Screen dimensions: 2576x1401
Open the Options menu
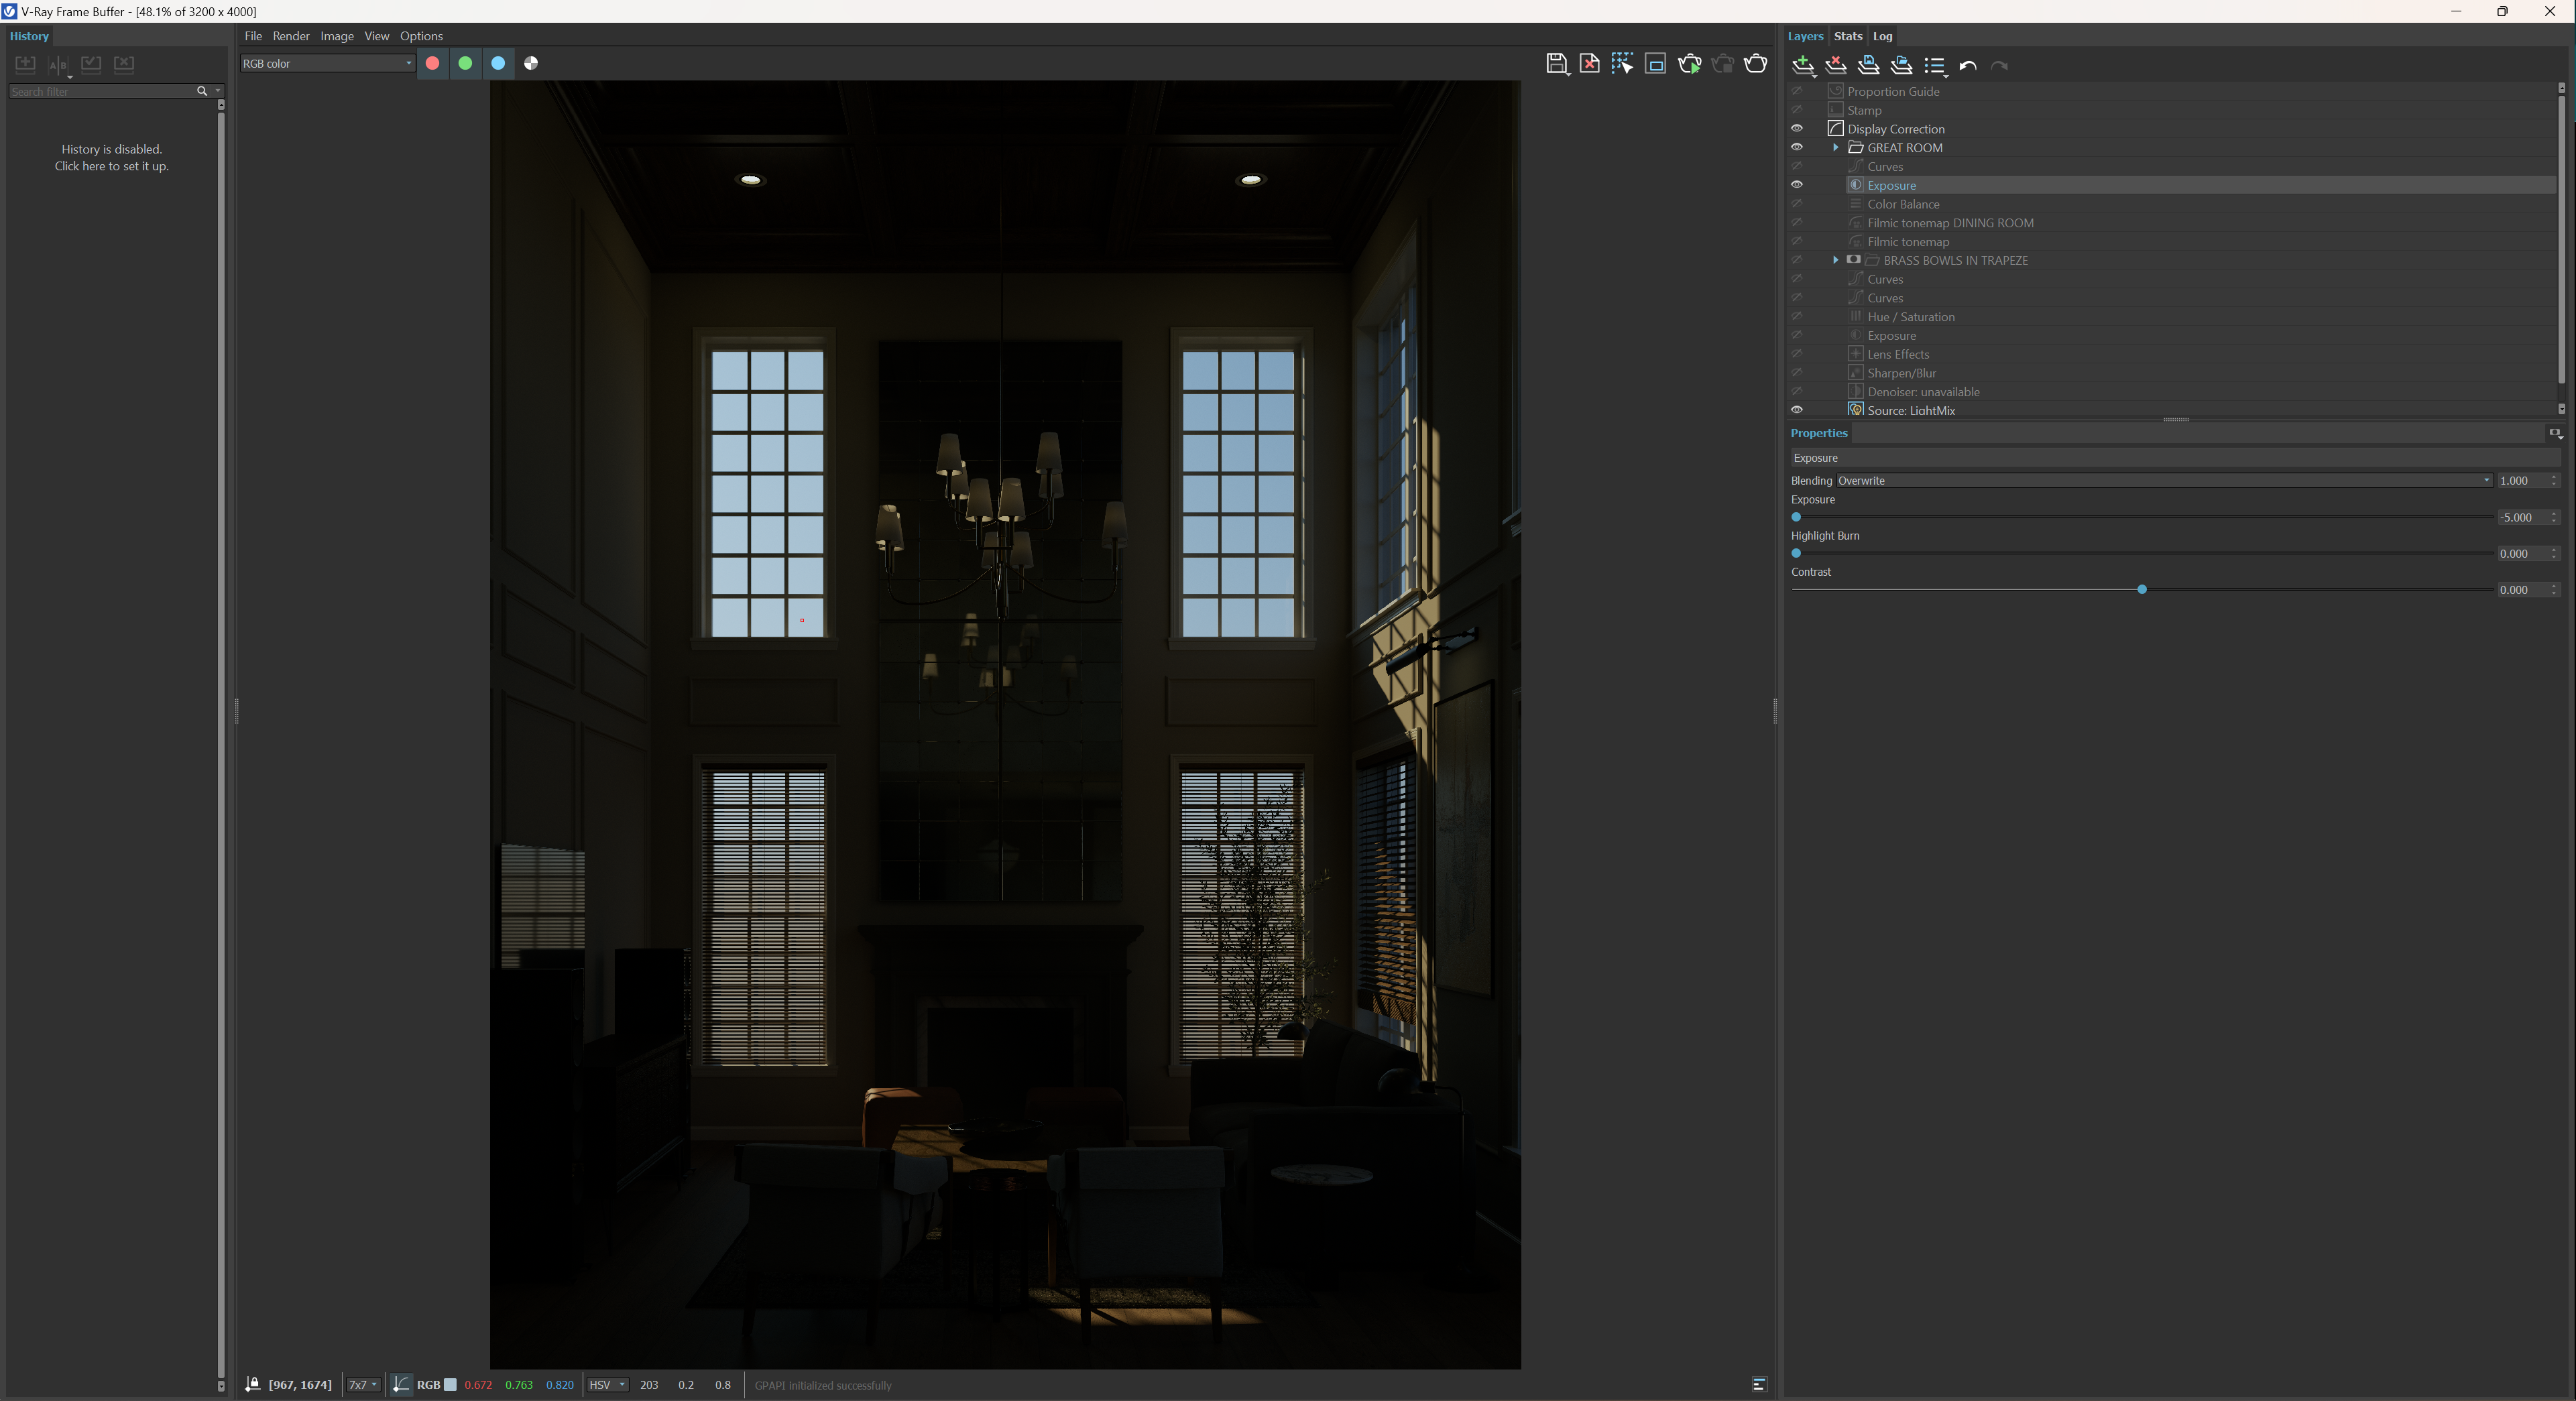click(421, 36)
